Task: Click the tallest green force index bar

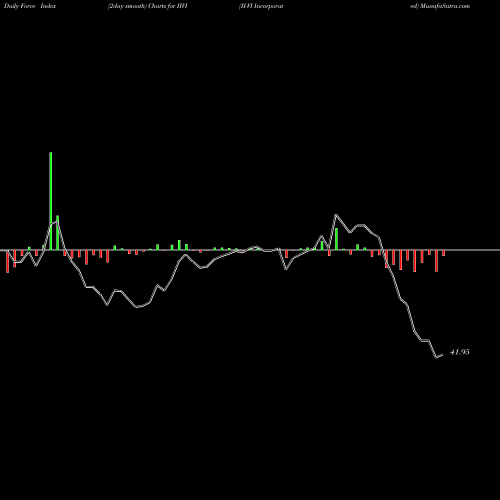Action: pos(51,201)
